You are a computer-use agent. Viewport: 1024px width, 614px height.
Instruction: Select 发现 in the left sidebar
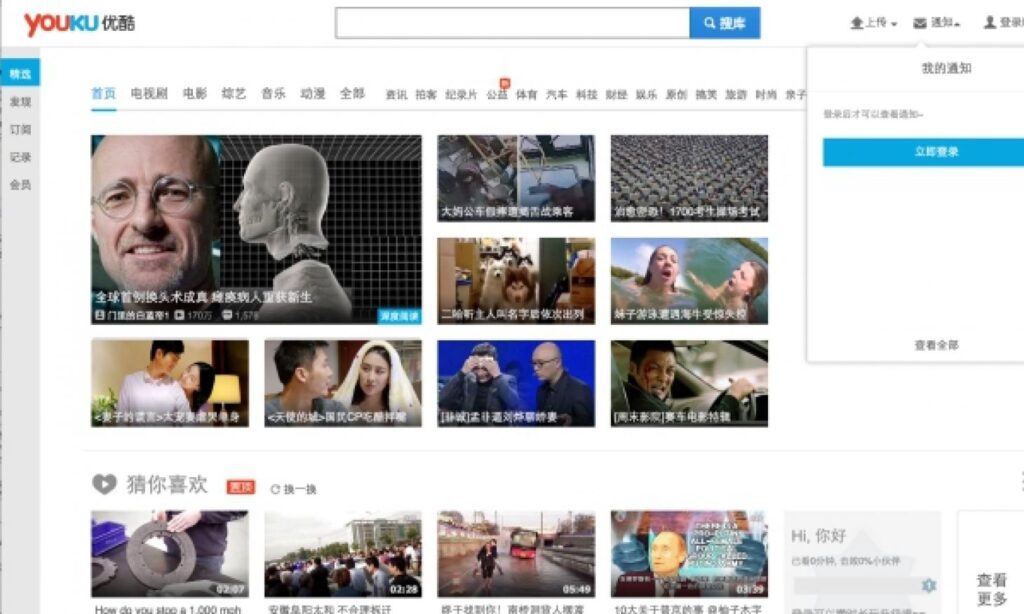tap(20, 102)
